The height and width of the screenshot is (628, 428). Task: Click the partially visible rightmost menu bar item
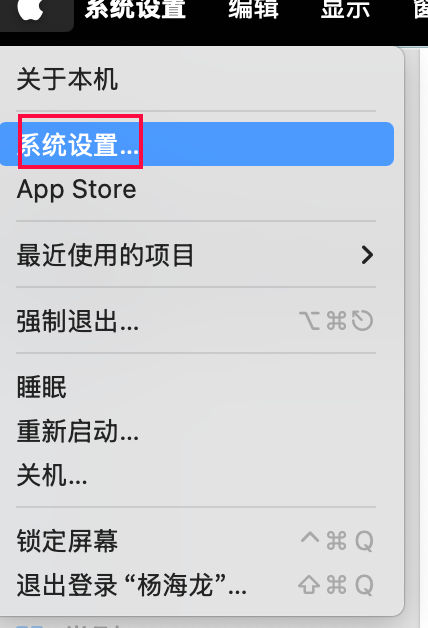tap(420, 9)
